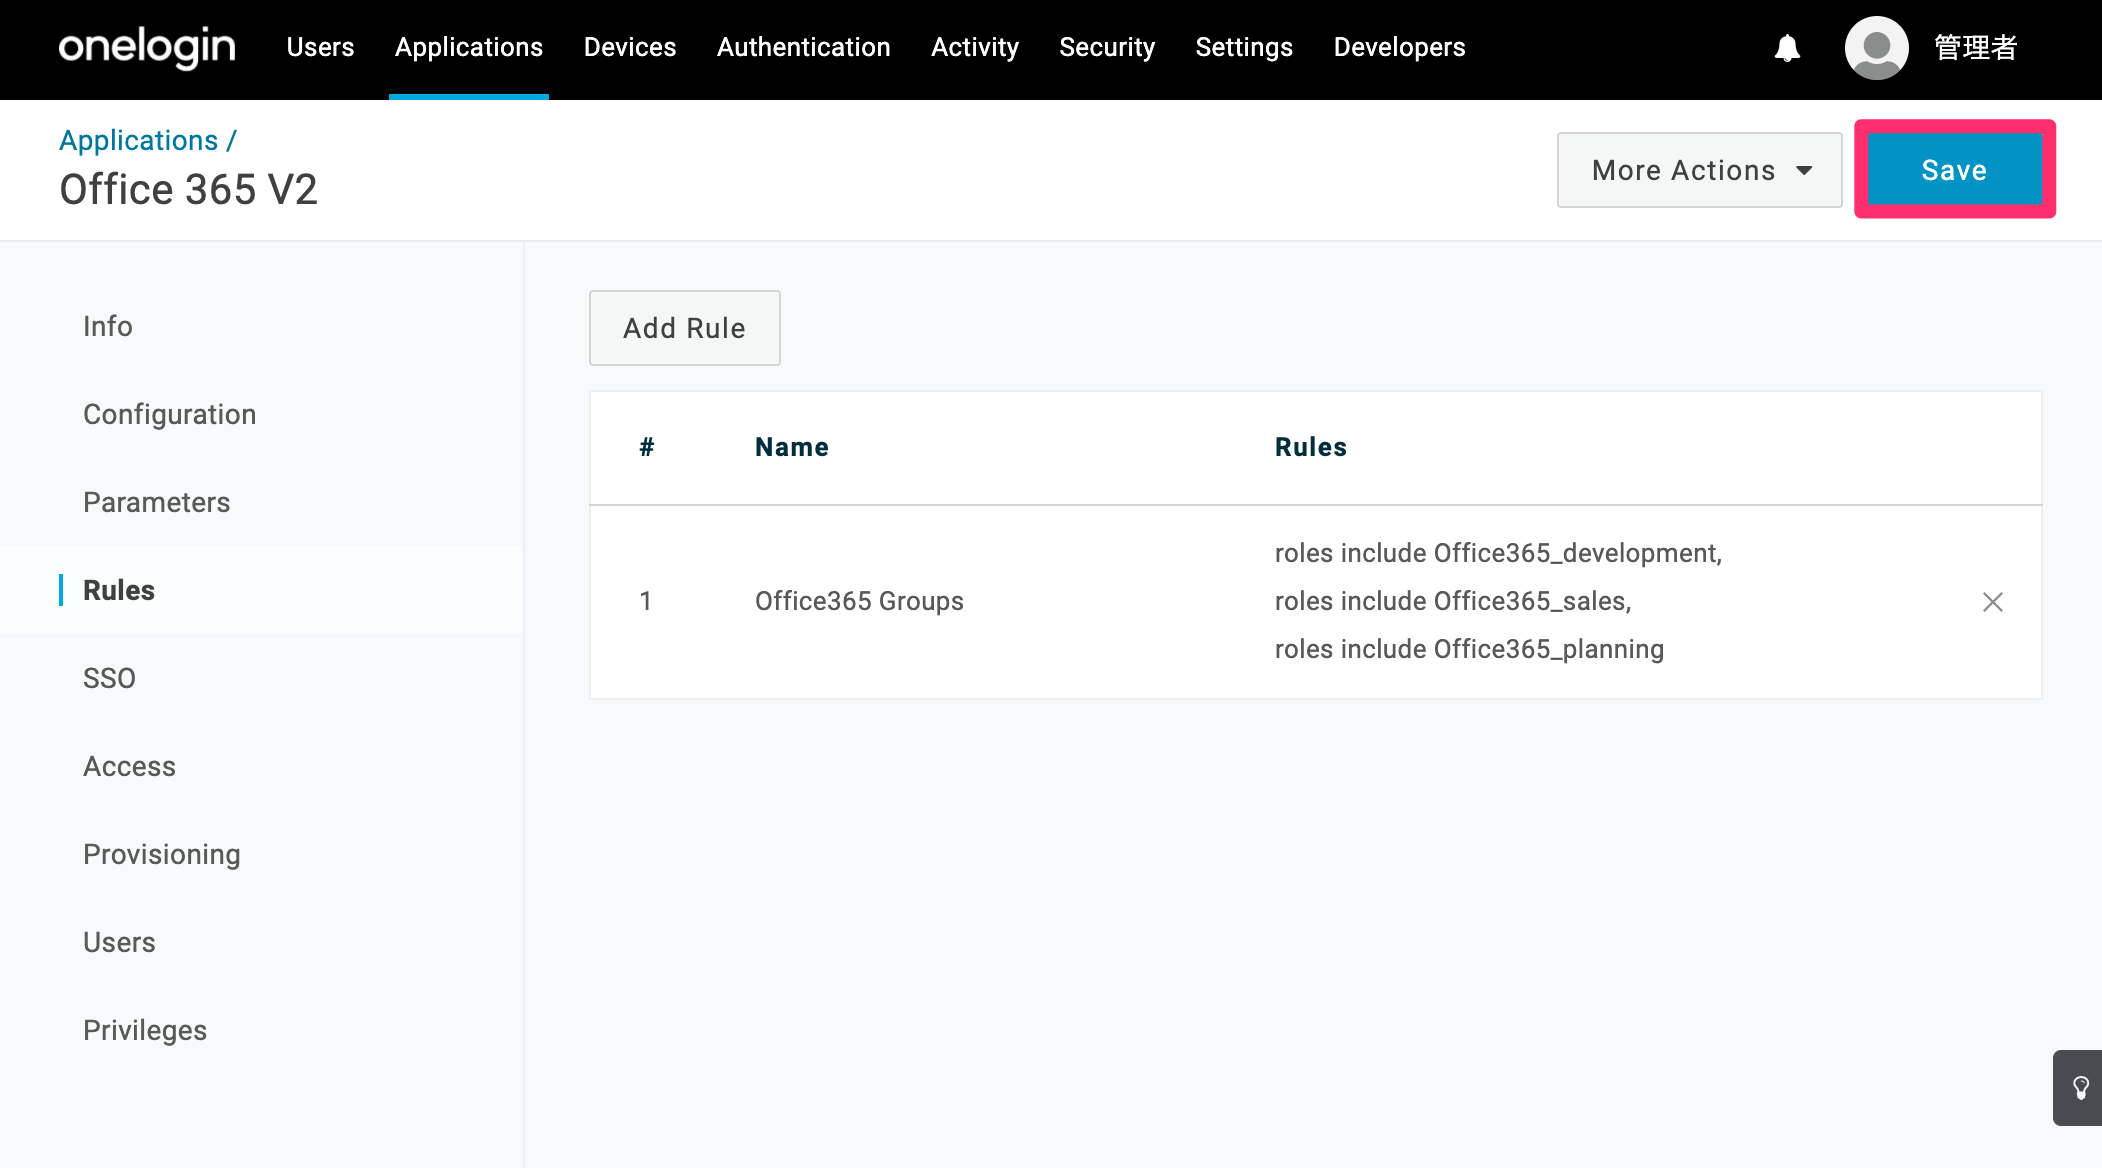Open the Users menu in navbar
Viewport: 2102px width, 1168px height.
(320, 47)
